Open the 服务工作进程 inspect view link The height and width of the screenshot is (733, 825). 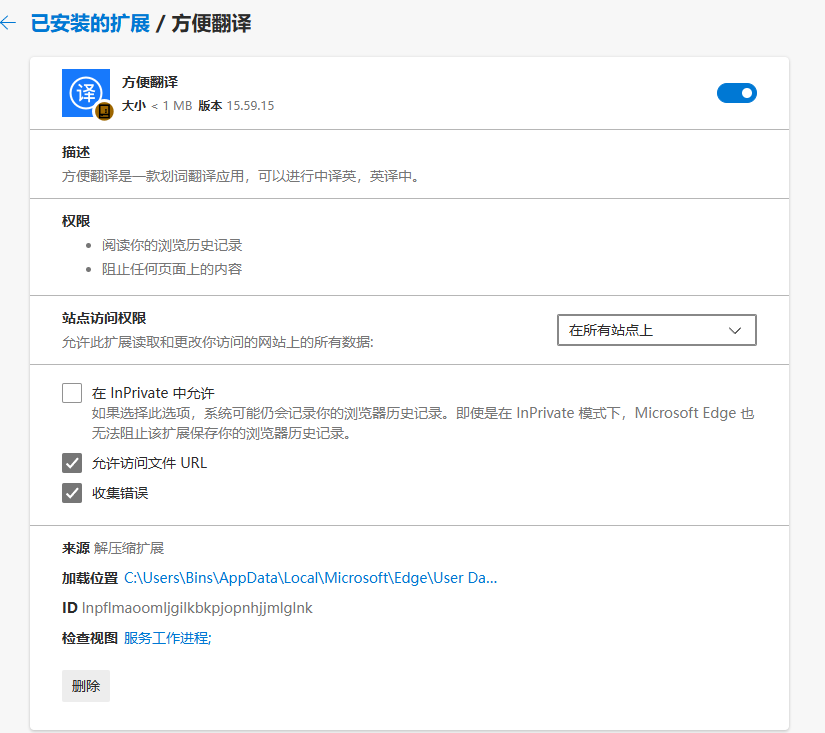coord(167,638)
